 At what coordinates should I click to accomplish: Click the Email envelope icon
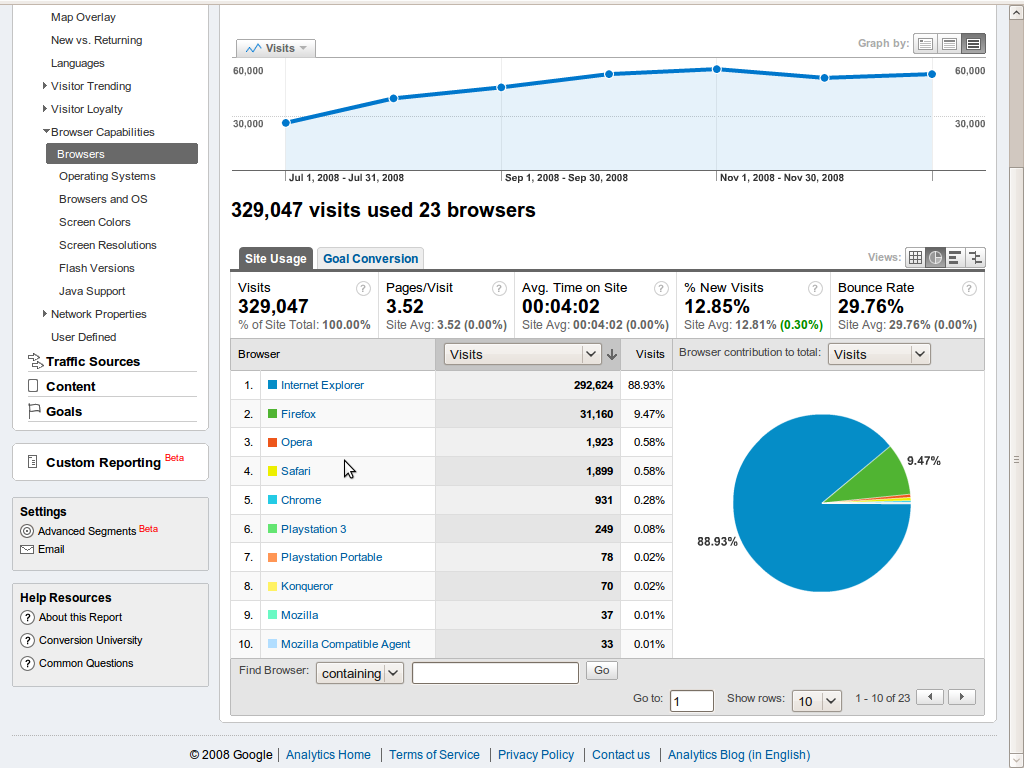click(27, 549)
